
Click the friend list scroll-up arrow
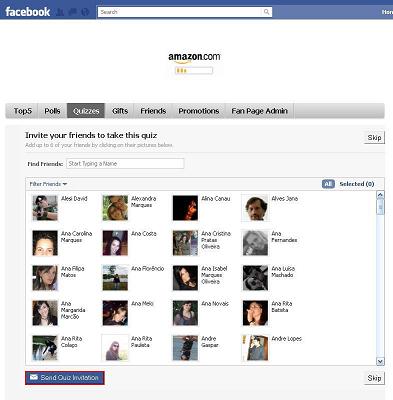click(x=380, y=195)
